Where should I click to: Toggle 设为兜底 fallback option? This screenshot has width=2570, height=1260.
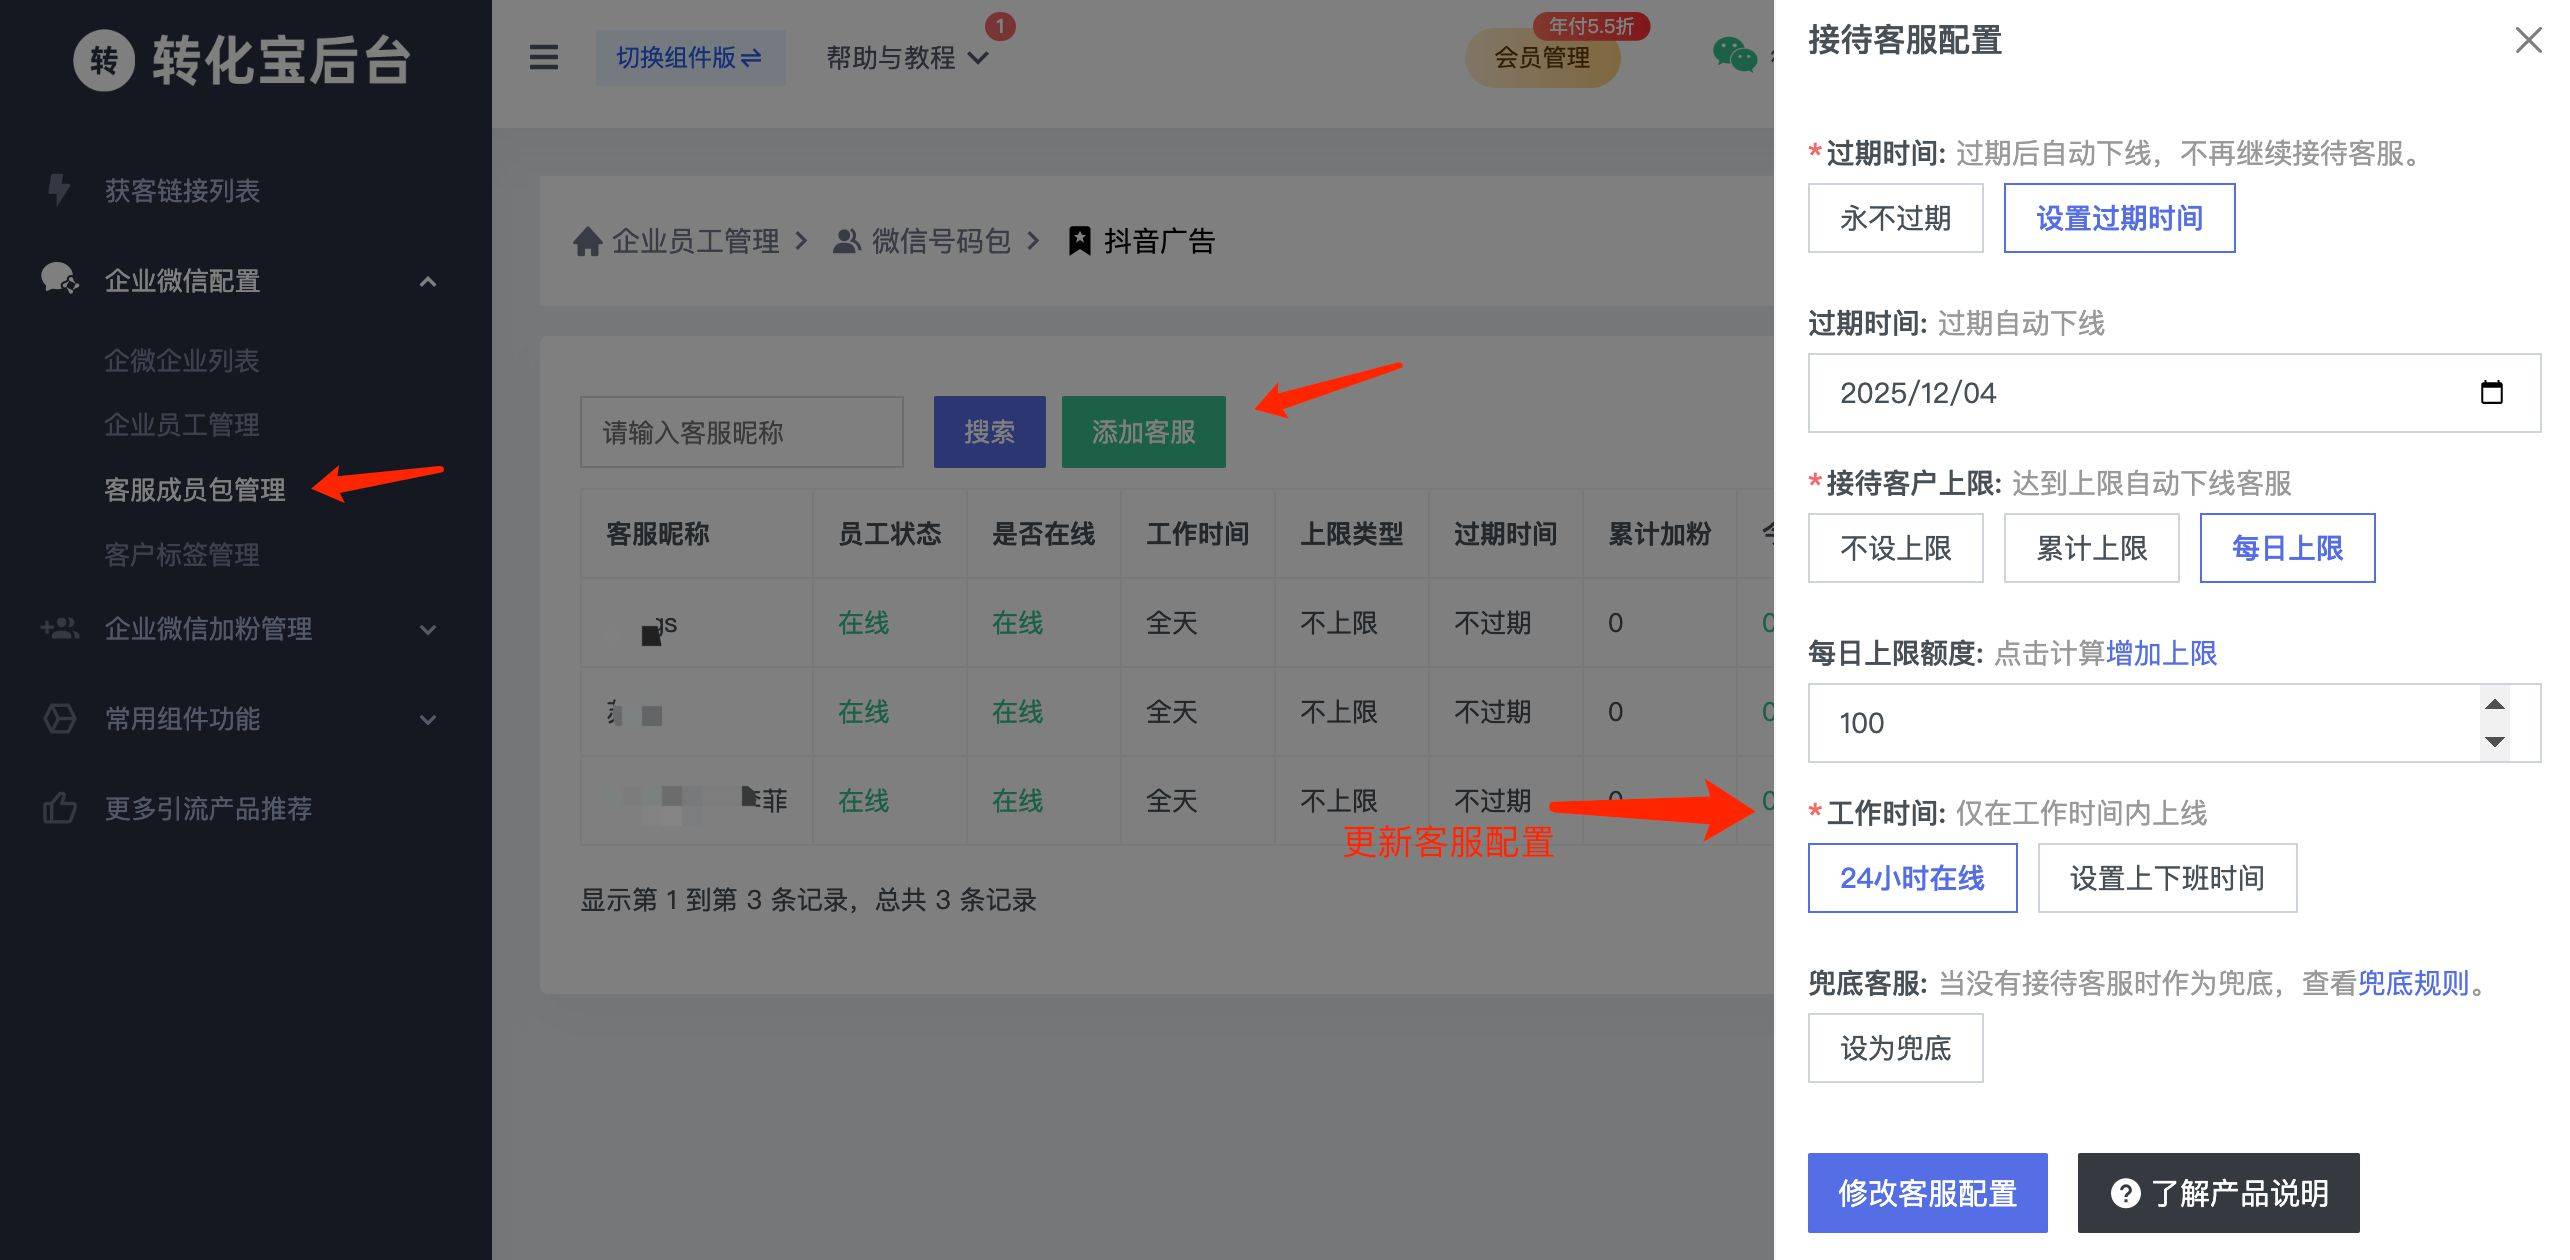pyautogui.click(x=1895, y=1048)
